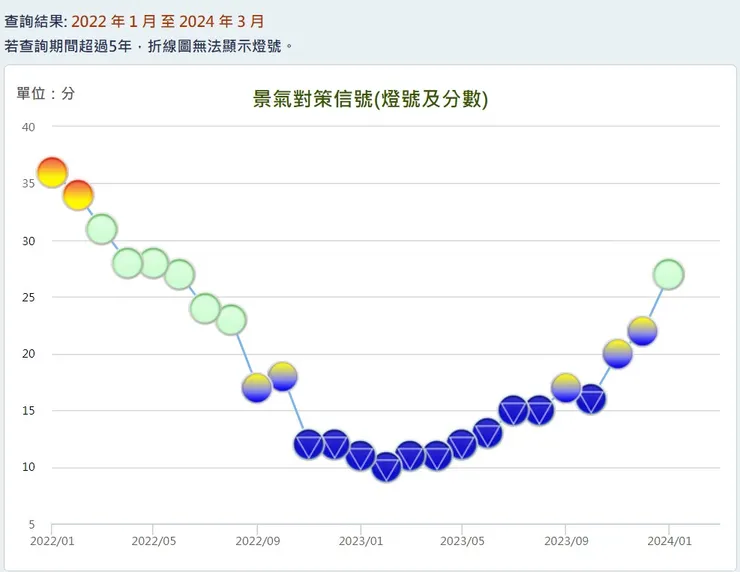The image size is (740, 572).
Task: Select the June 2022 green light marker at 27
Action: (179, 275)
